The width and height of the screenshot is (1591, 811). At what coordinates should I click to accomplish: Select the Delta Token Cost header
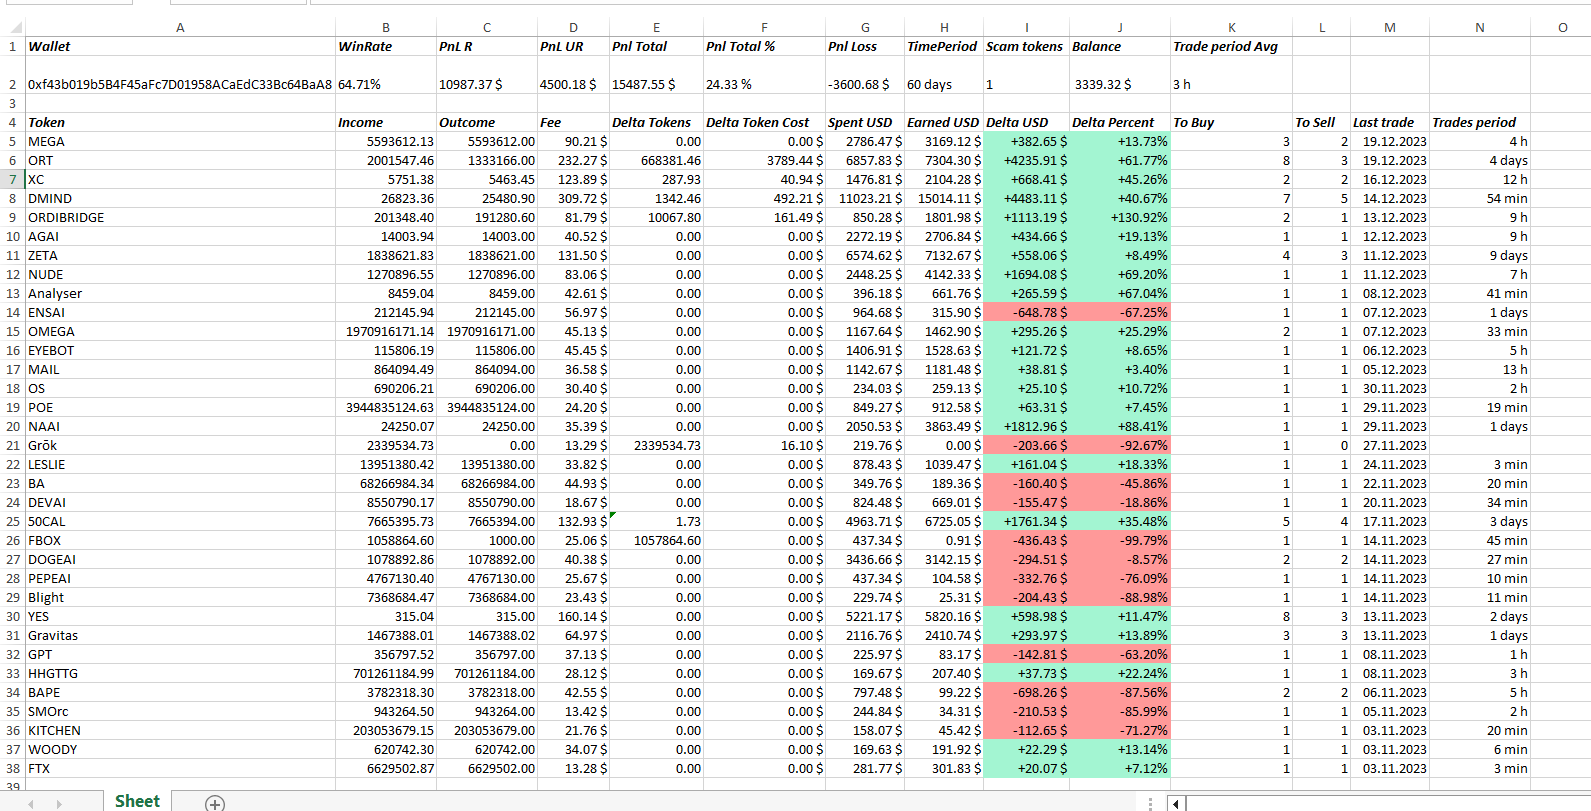coord(764,123)
